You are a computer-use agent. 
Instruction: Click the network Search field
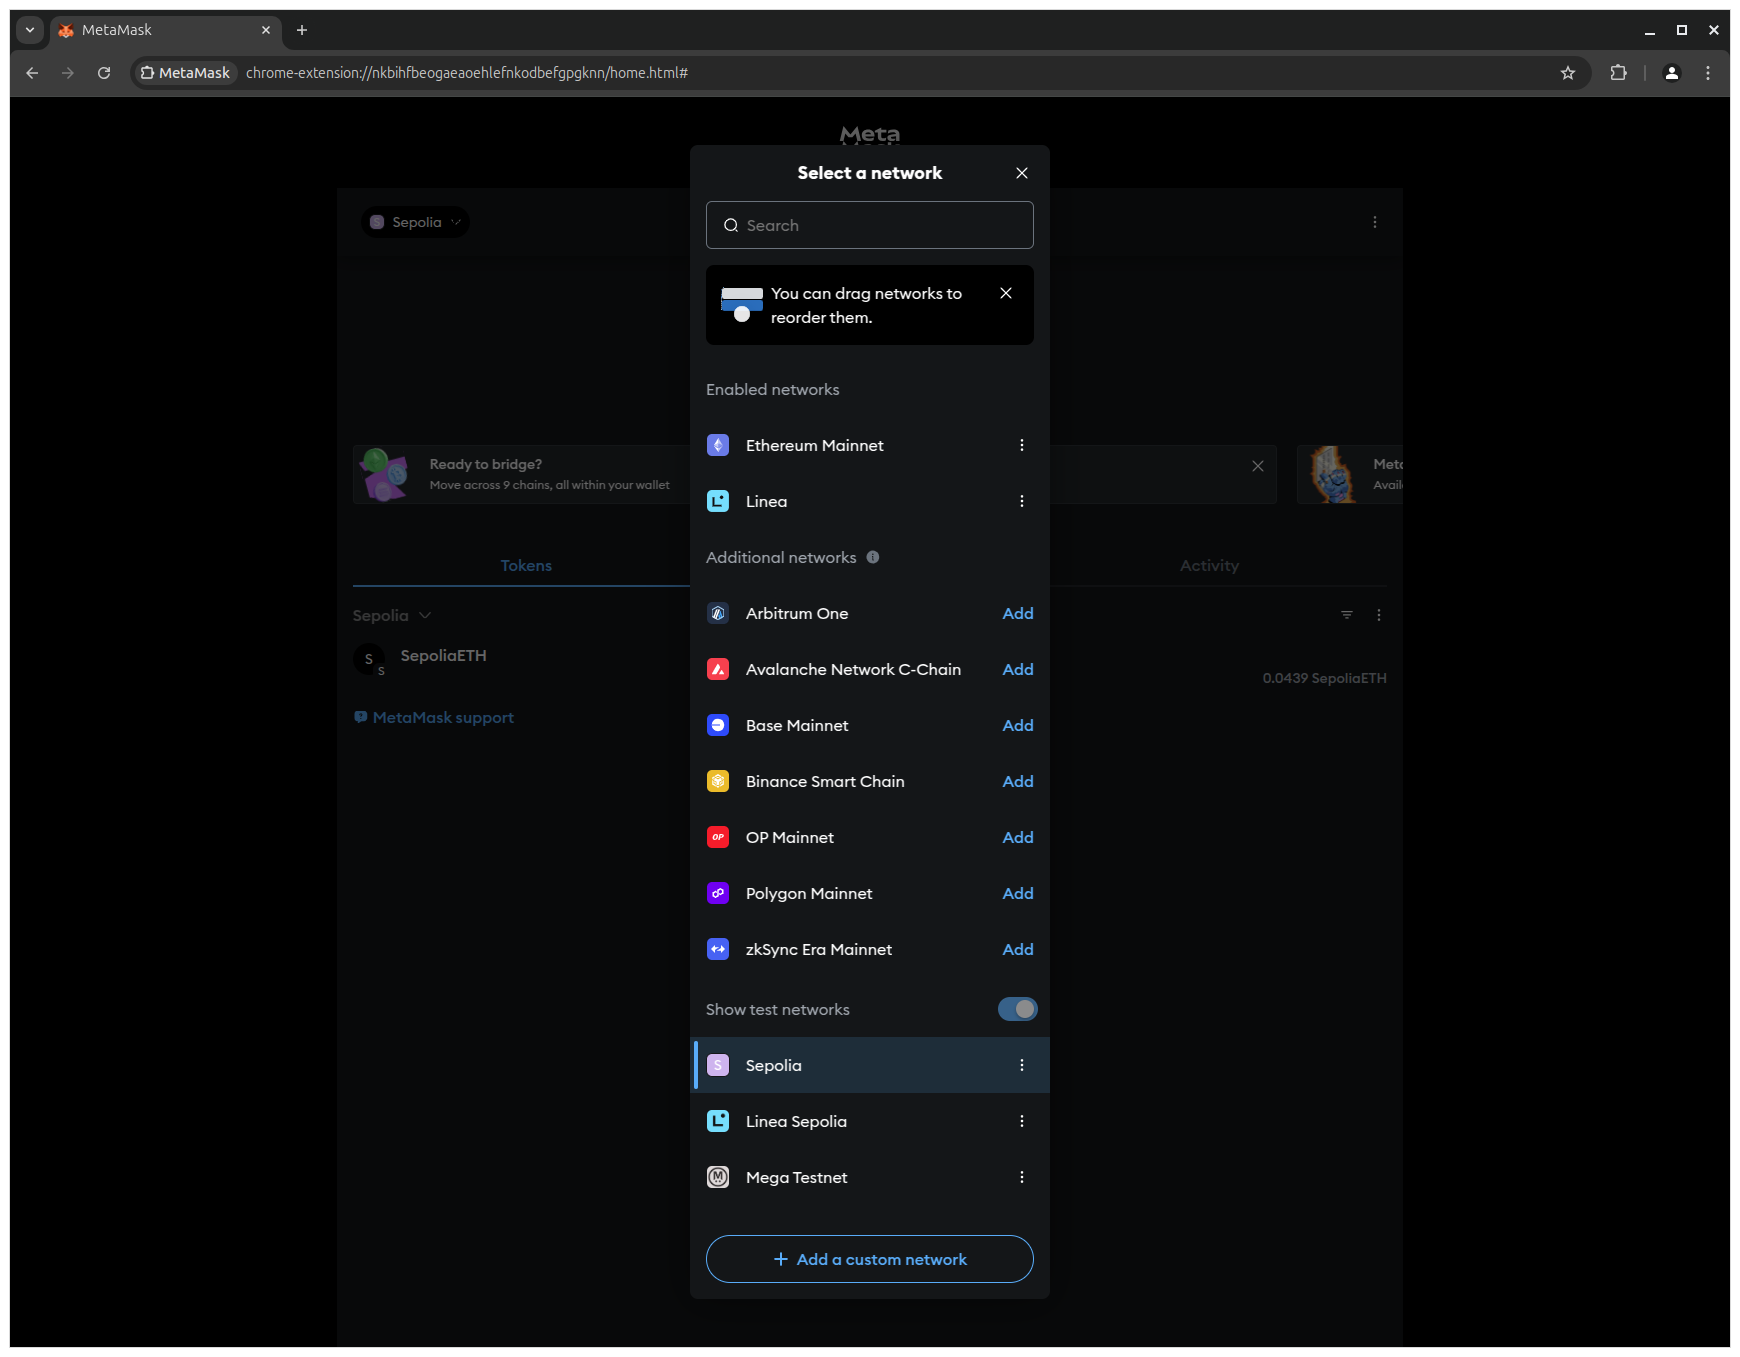(870, 225)
